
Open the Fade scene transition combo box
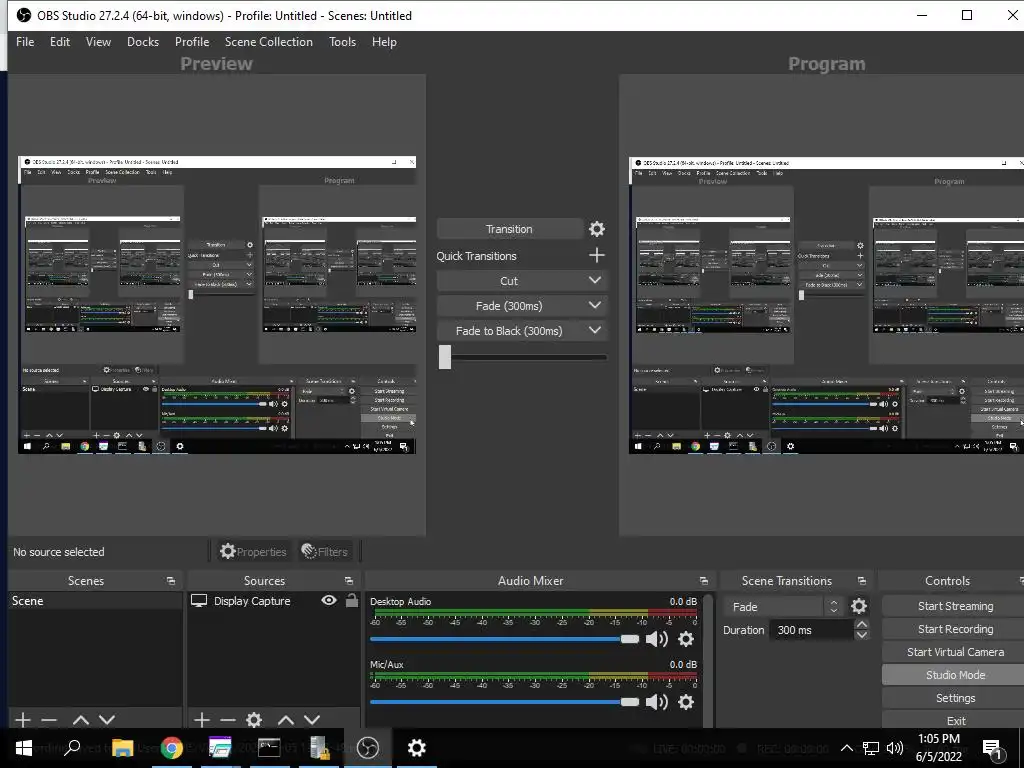(783, 607)
